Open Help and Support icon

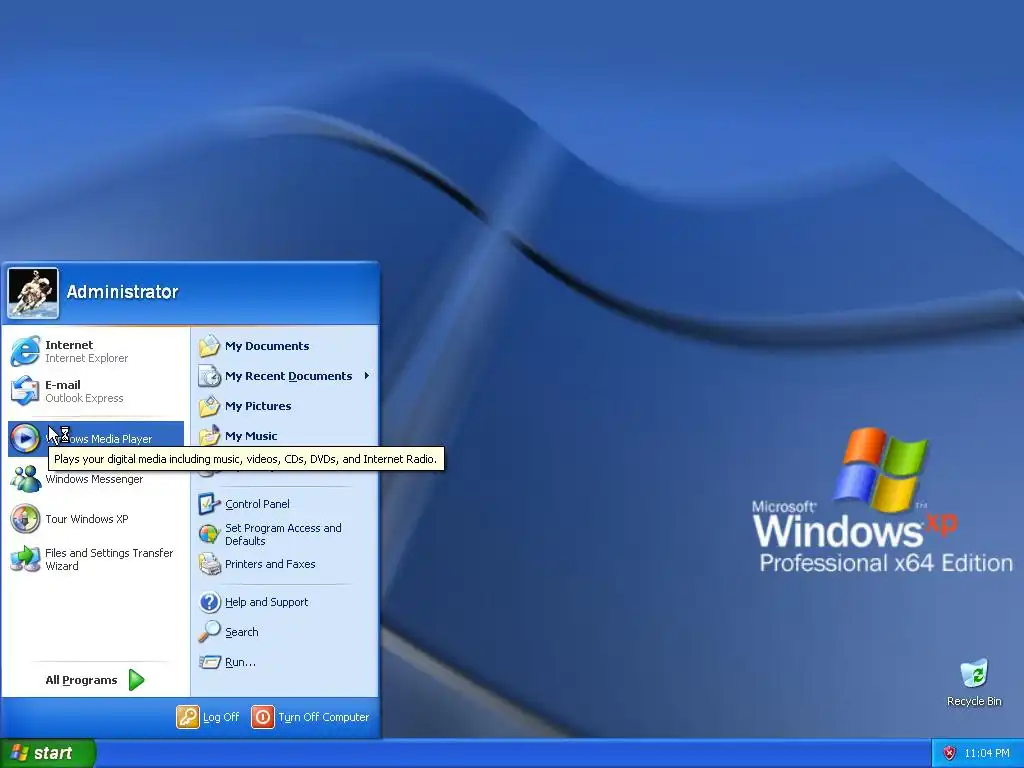[x=210, y=601]
